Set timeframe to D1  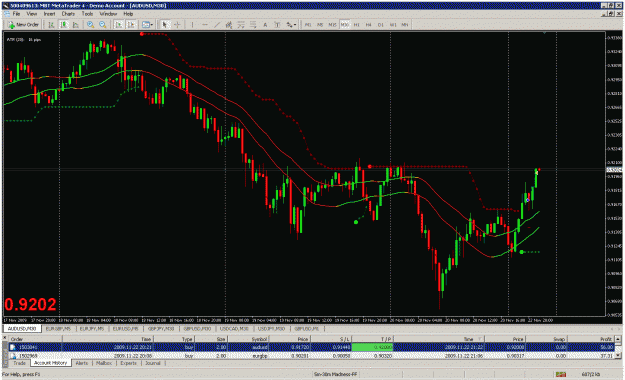[381, 25]
